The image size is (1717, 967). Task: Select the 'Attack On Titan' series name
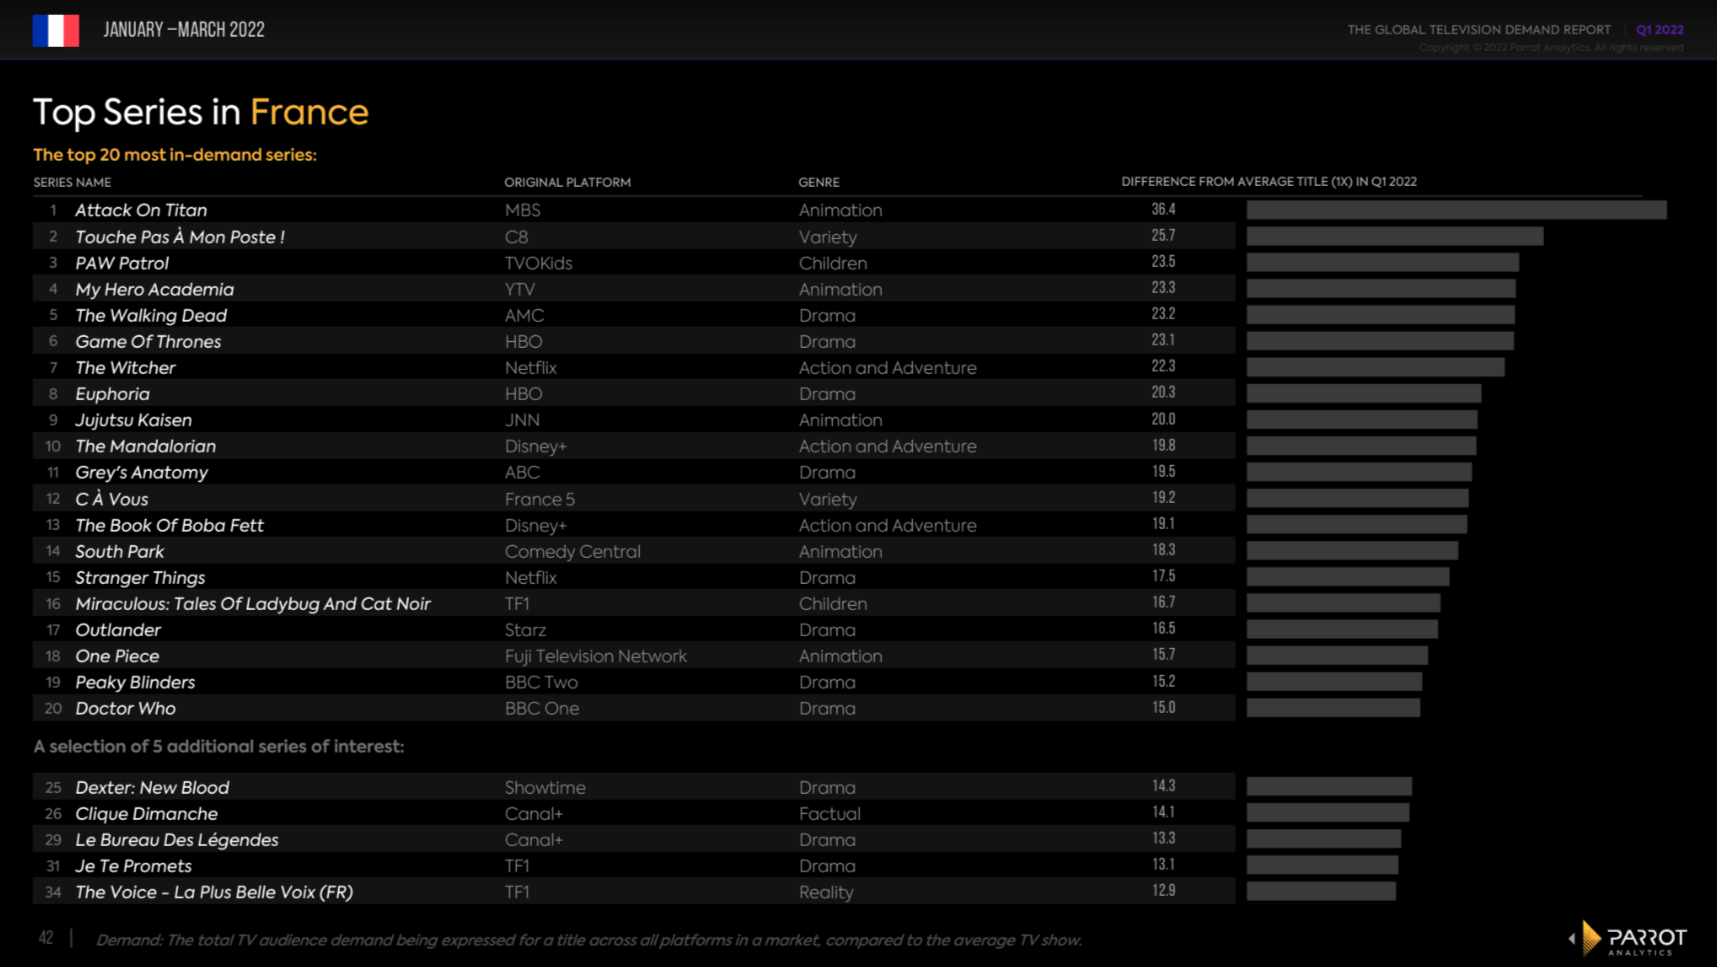click(x=141, y=210)
